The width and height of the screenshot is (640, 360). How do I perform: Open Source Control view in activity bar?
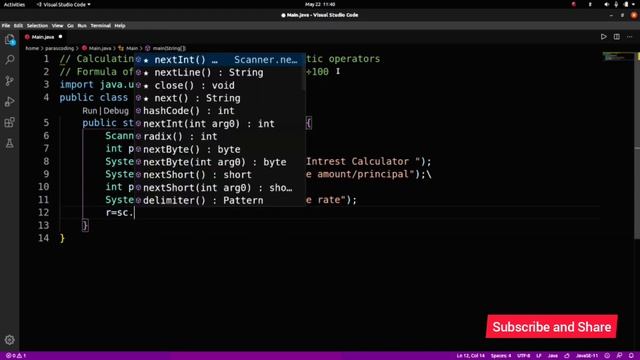[x=10, y=80]
